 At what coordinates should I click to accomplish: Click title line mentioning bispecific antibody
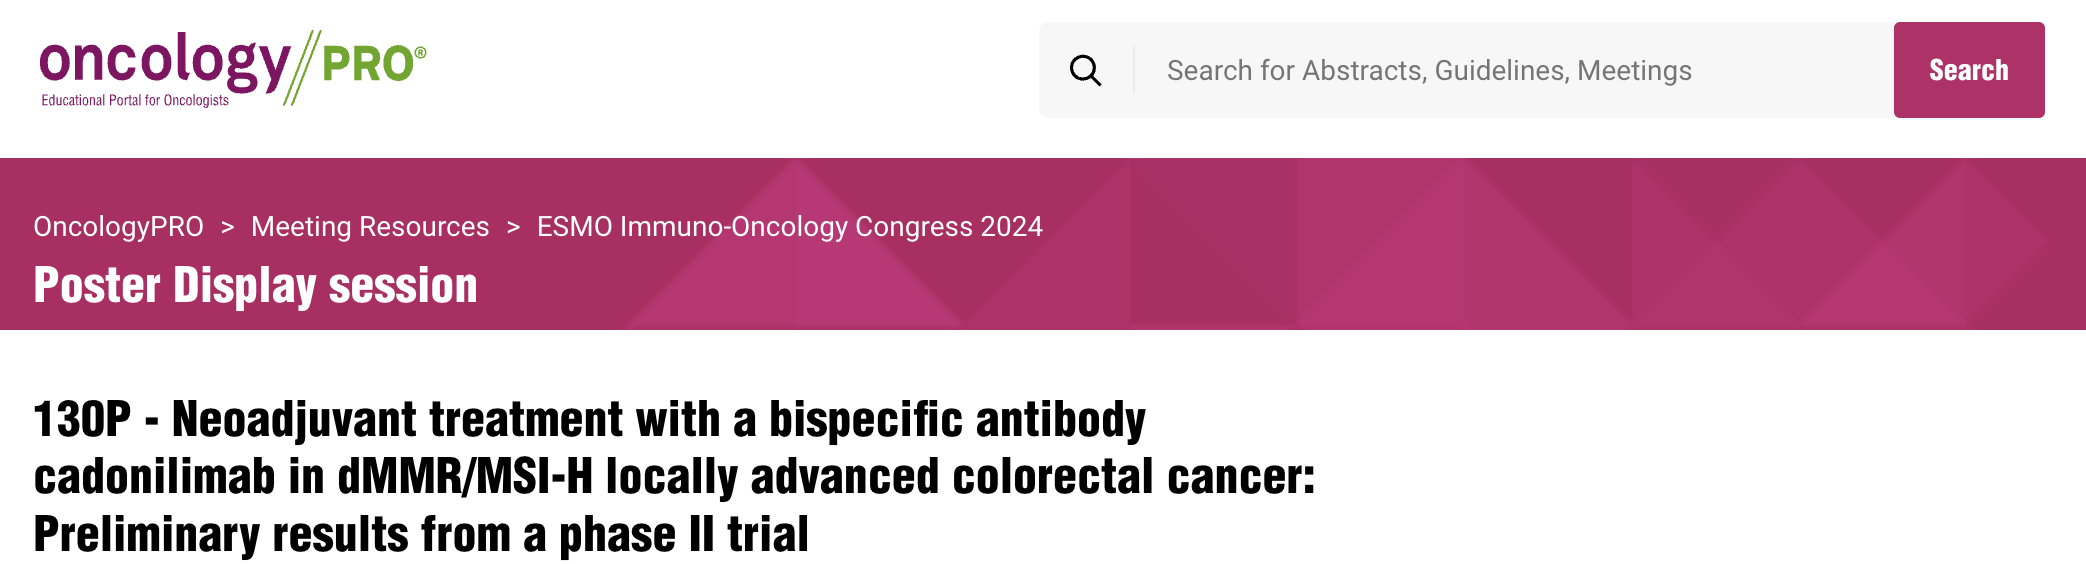590,420
